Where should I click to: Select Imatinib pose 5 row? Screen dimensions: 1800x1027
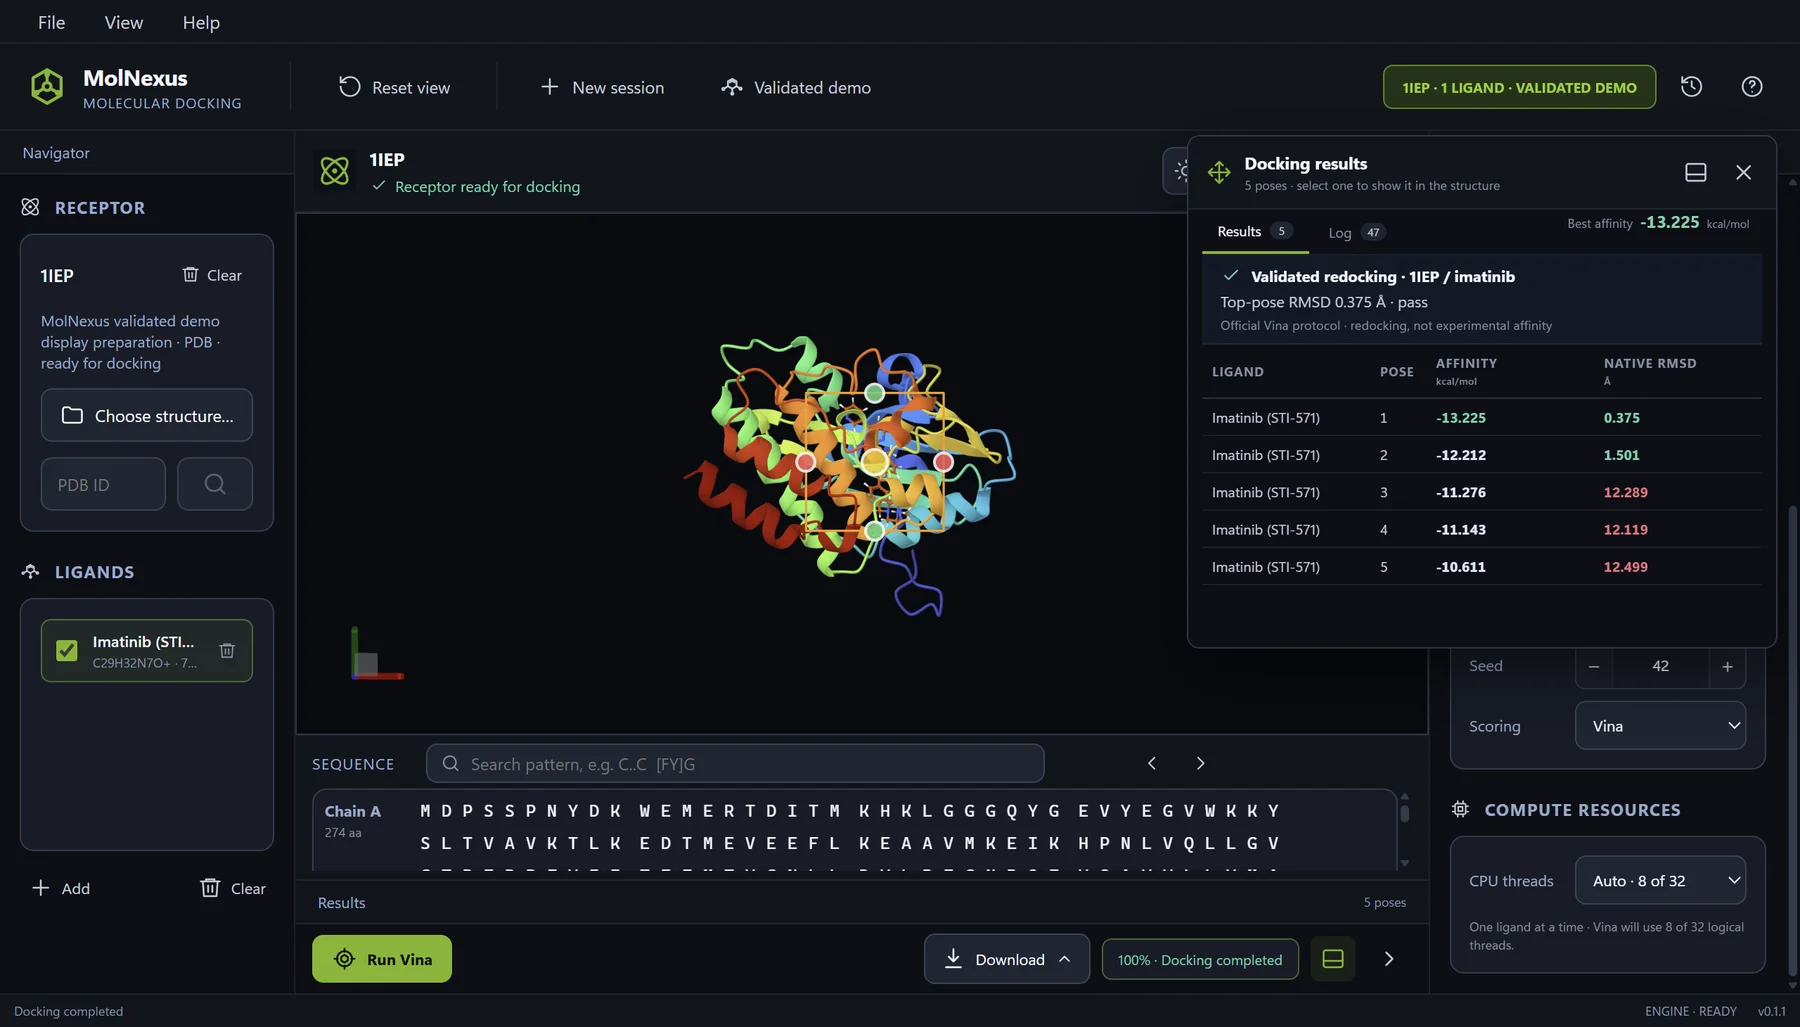[1481, 566]
